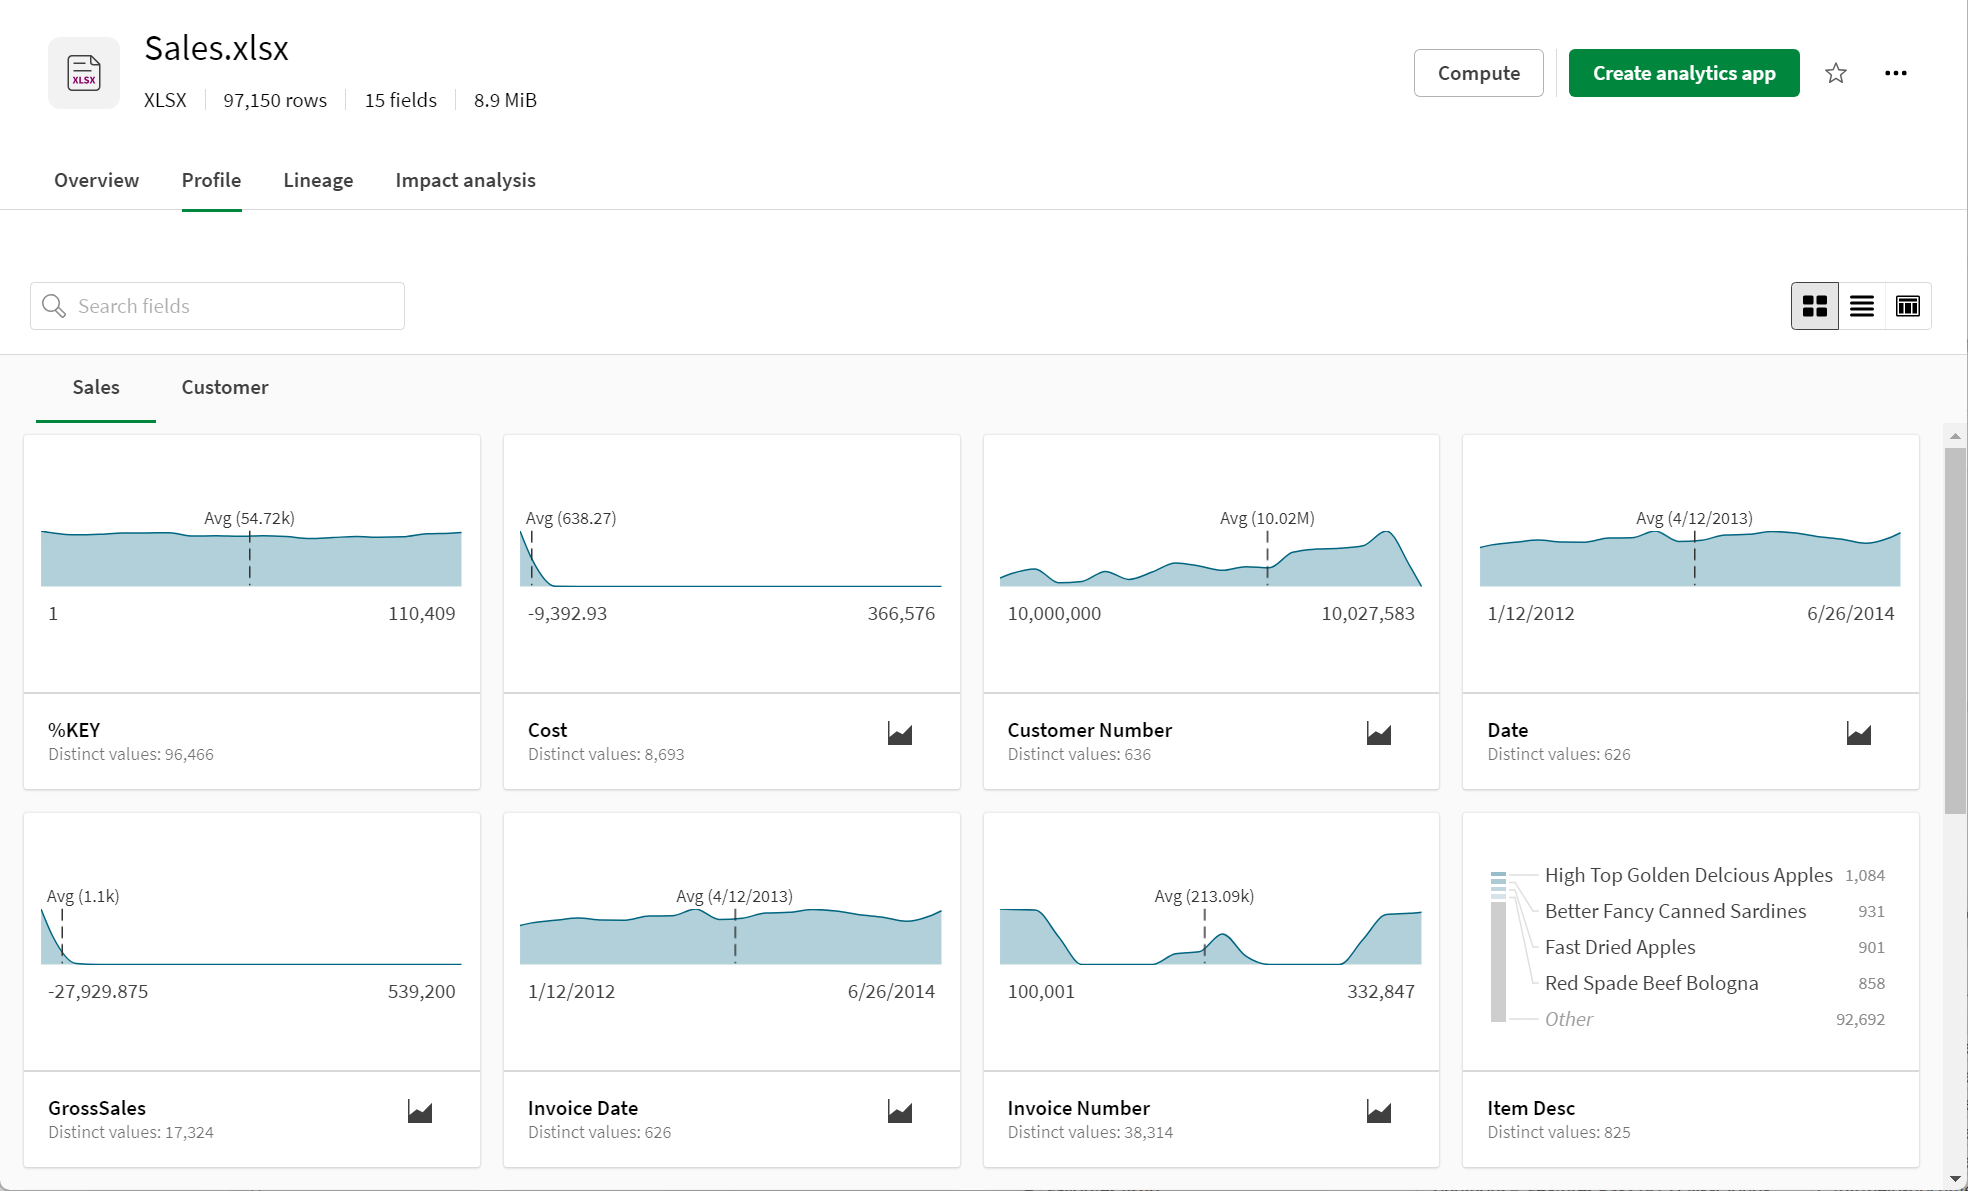Open the Lineage tab
The height and width of the screenshot is (1191, 1968).
click(316, 180)
